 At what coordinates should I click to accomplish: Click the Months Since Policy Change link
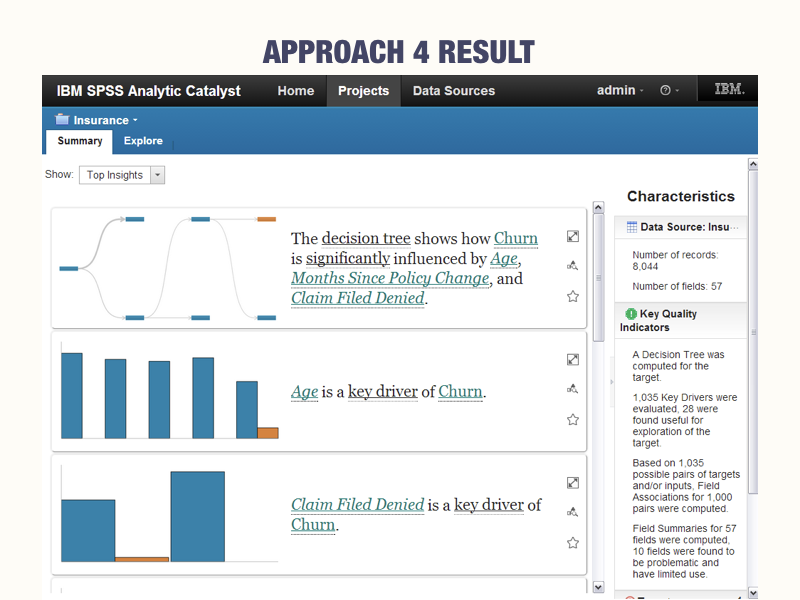(390, 278)
